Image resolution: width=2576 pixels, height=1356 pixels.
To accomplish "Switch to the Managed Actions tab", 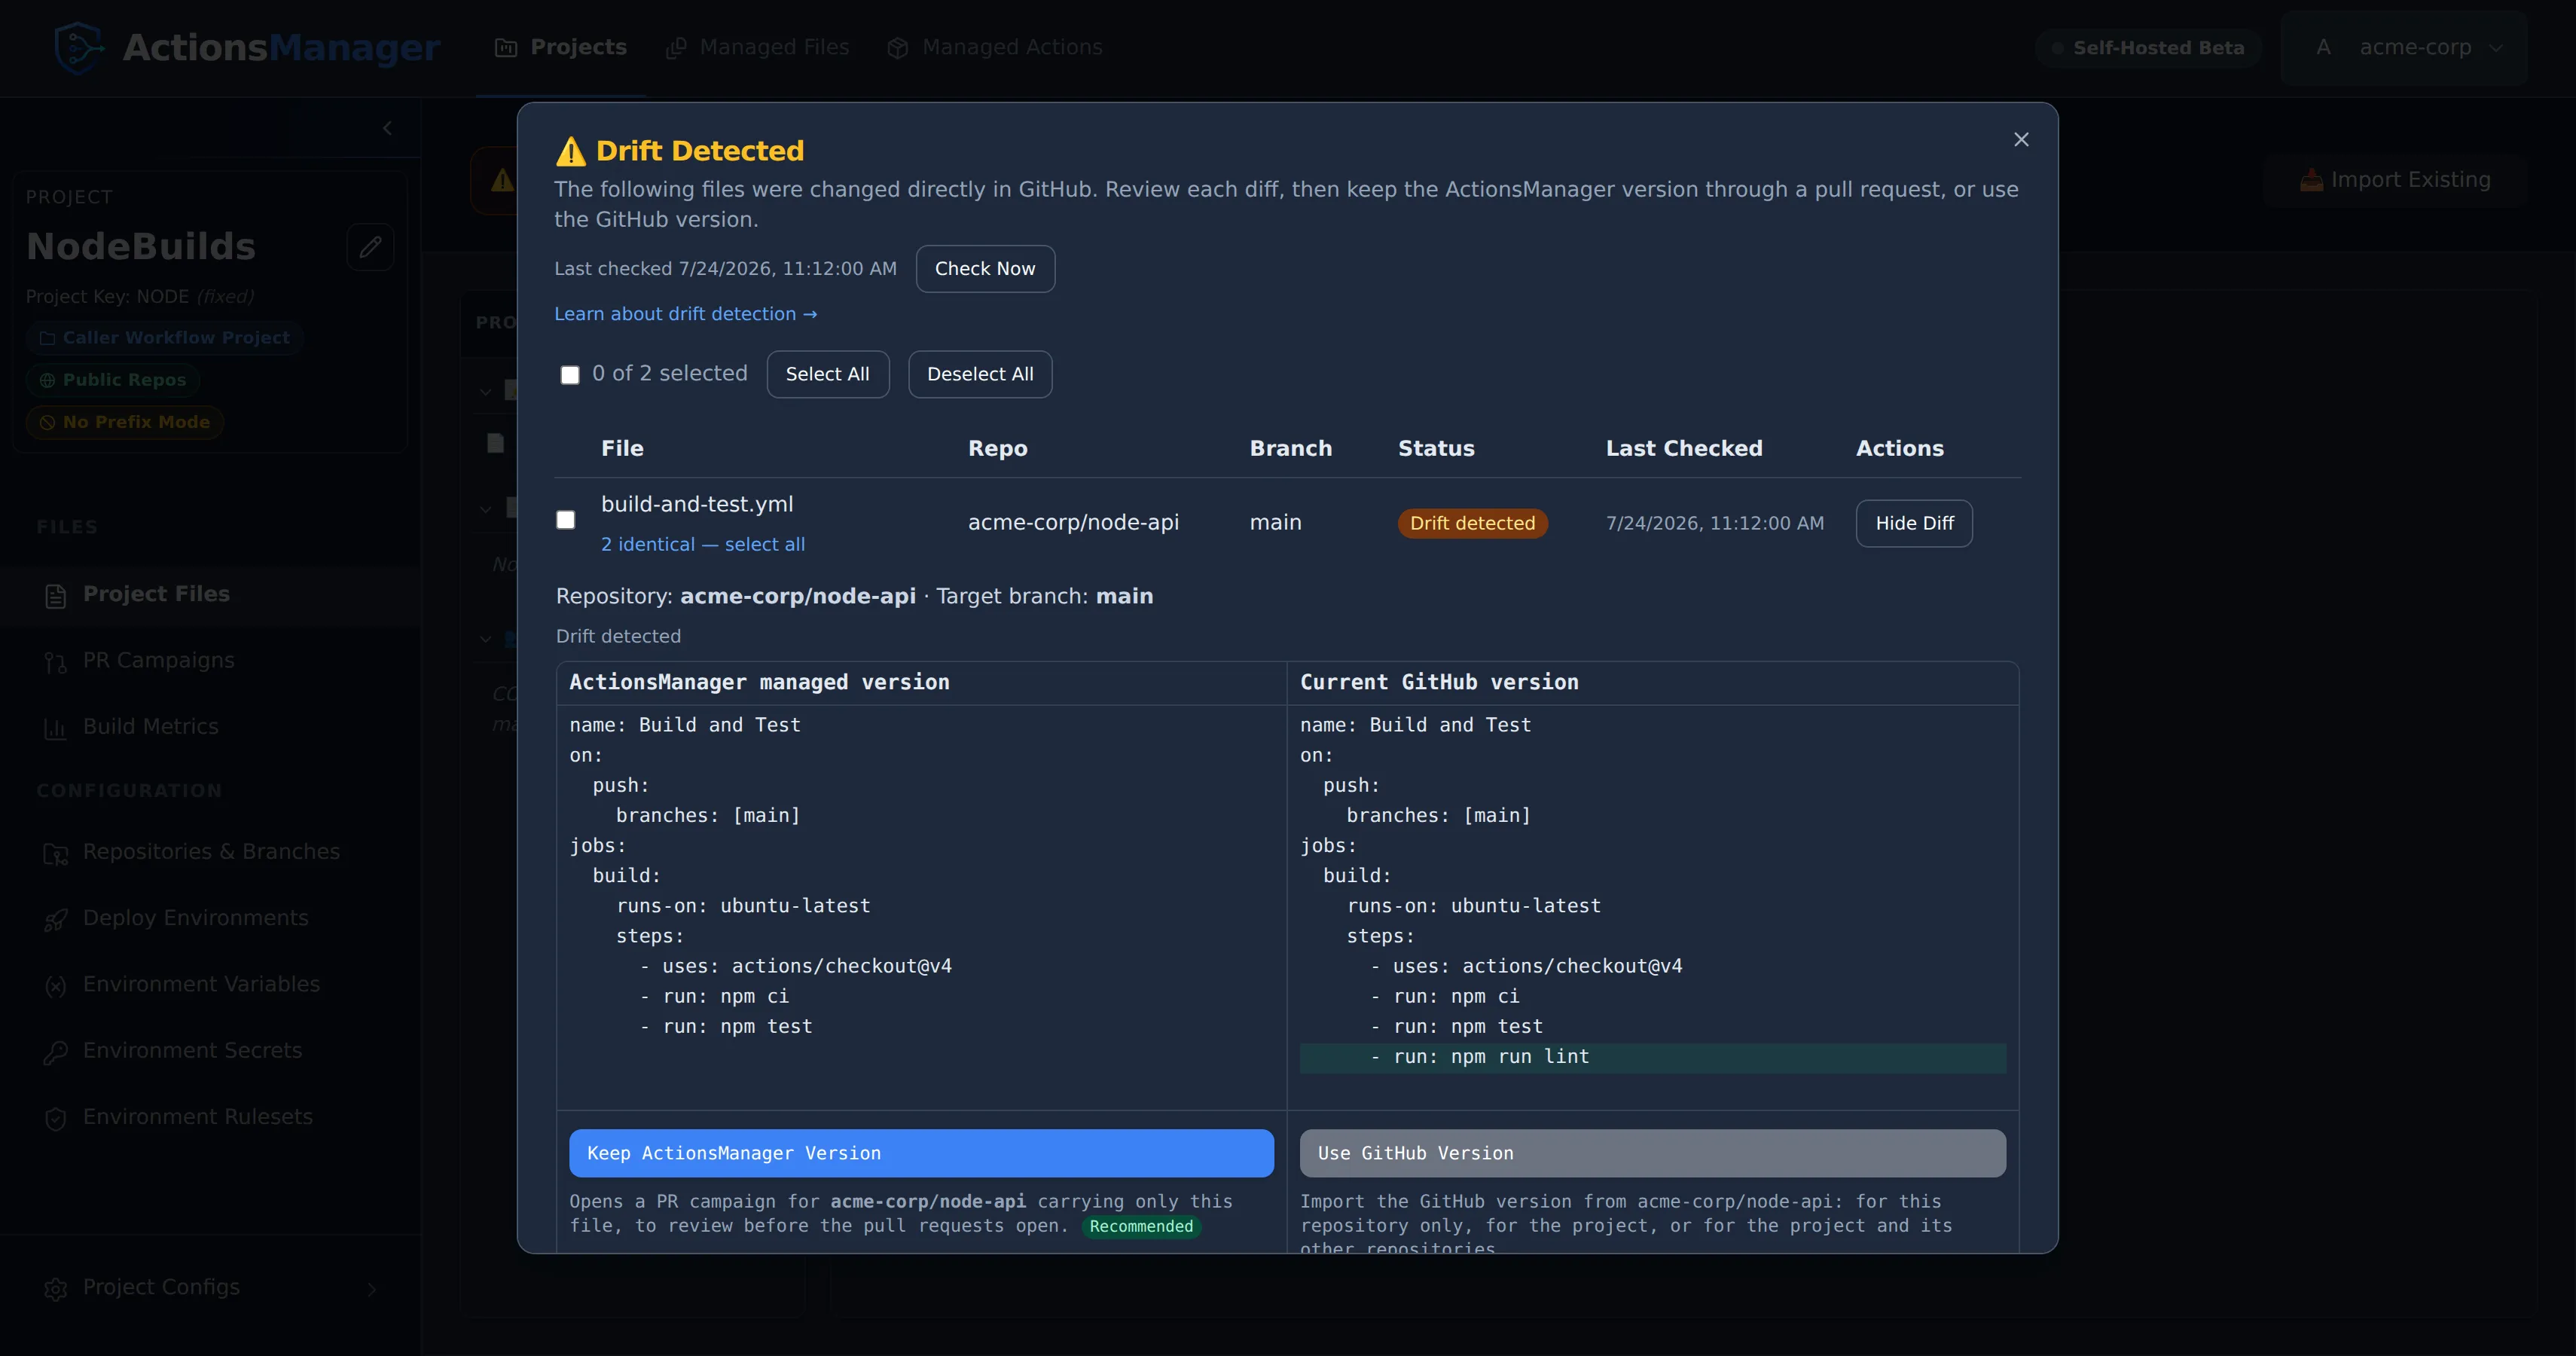I will click(x=995, y=47).
